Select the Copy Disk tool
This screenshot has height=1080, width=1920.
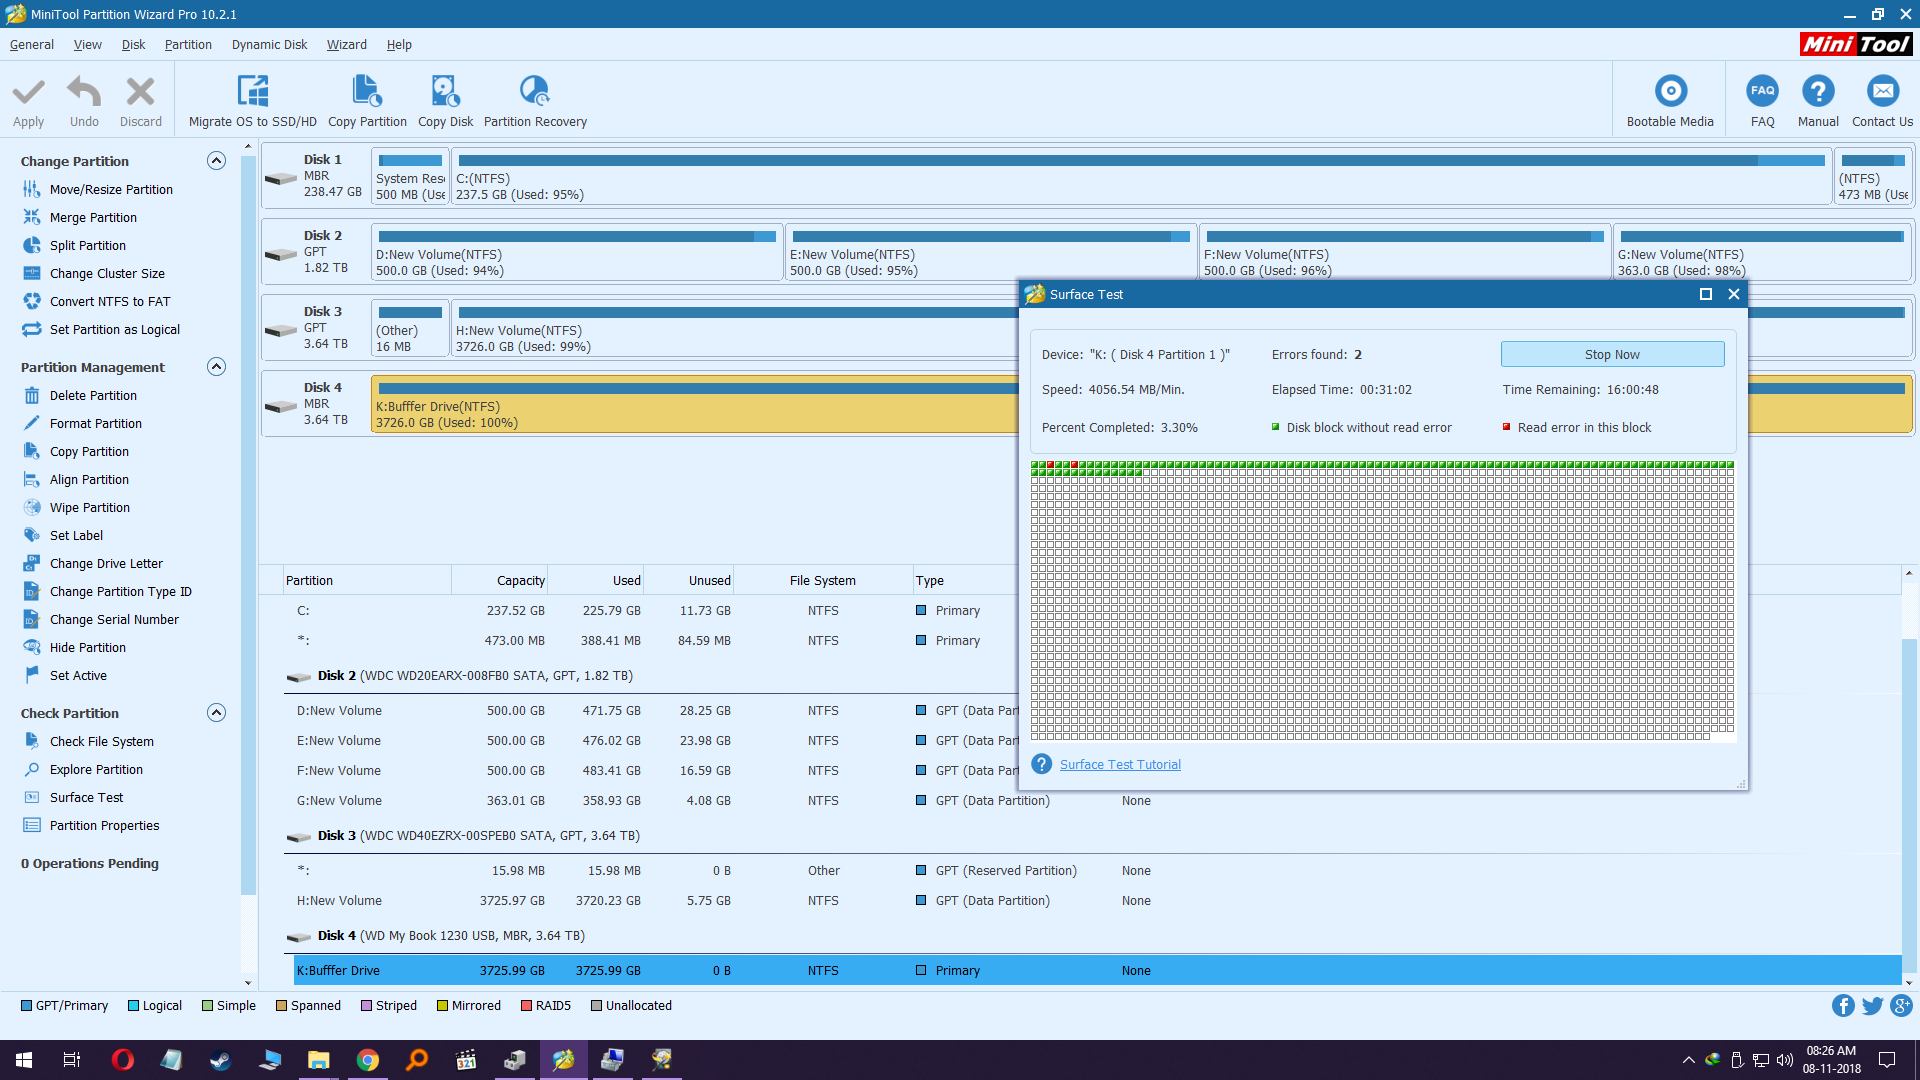pyautogui.click(x=445, y=99)
